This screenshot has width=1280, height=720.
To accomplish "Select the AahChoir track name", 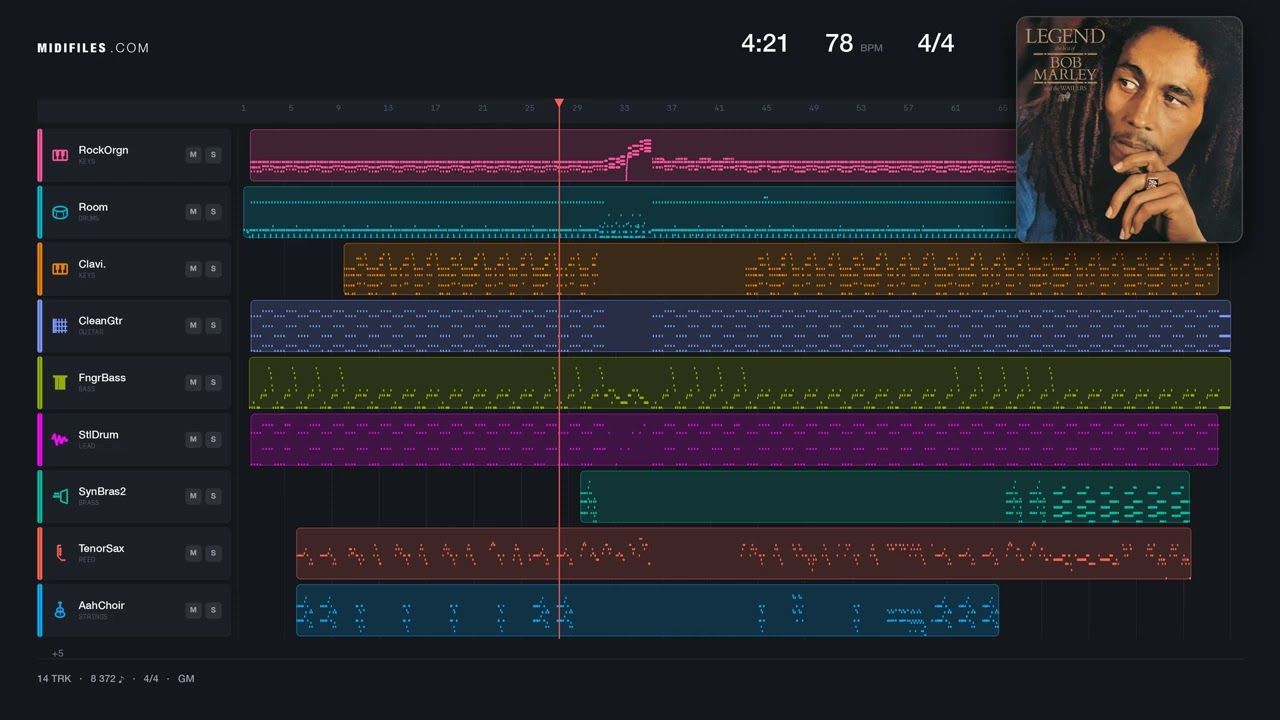I will click(101, 605).
